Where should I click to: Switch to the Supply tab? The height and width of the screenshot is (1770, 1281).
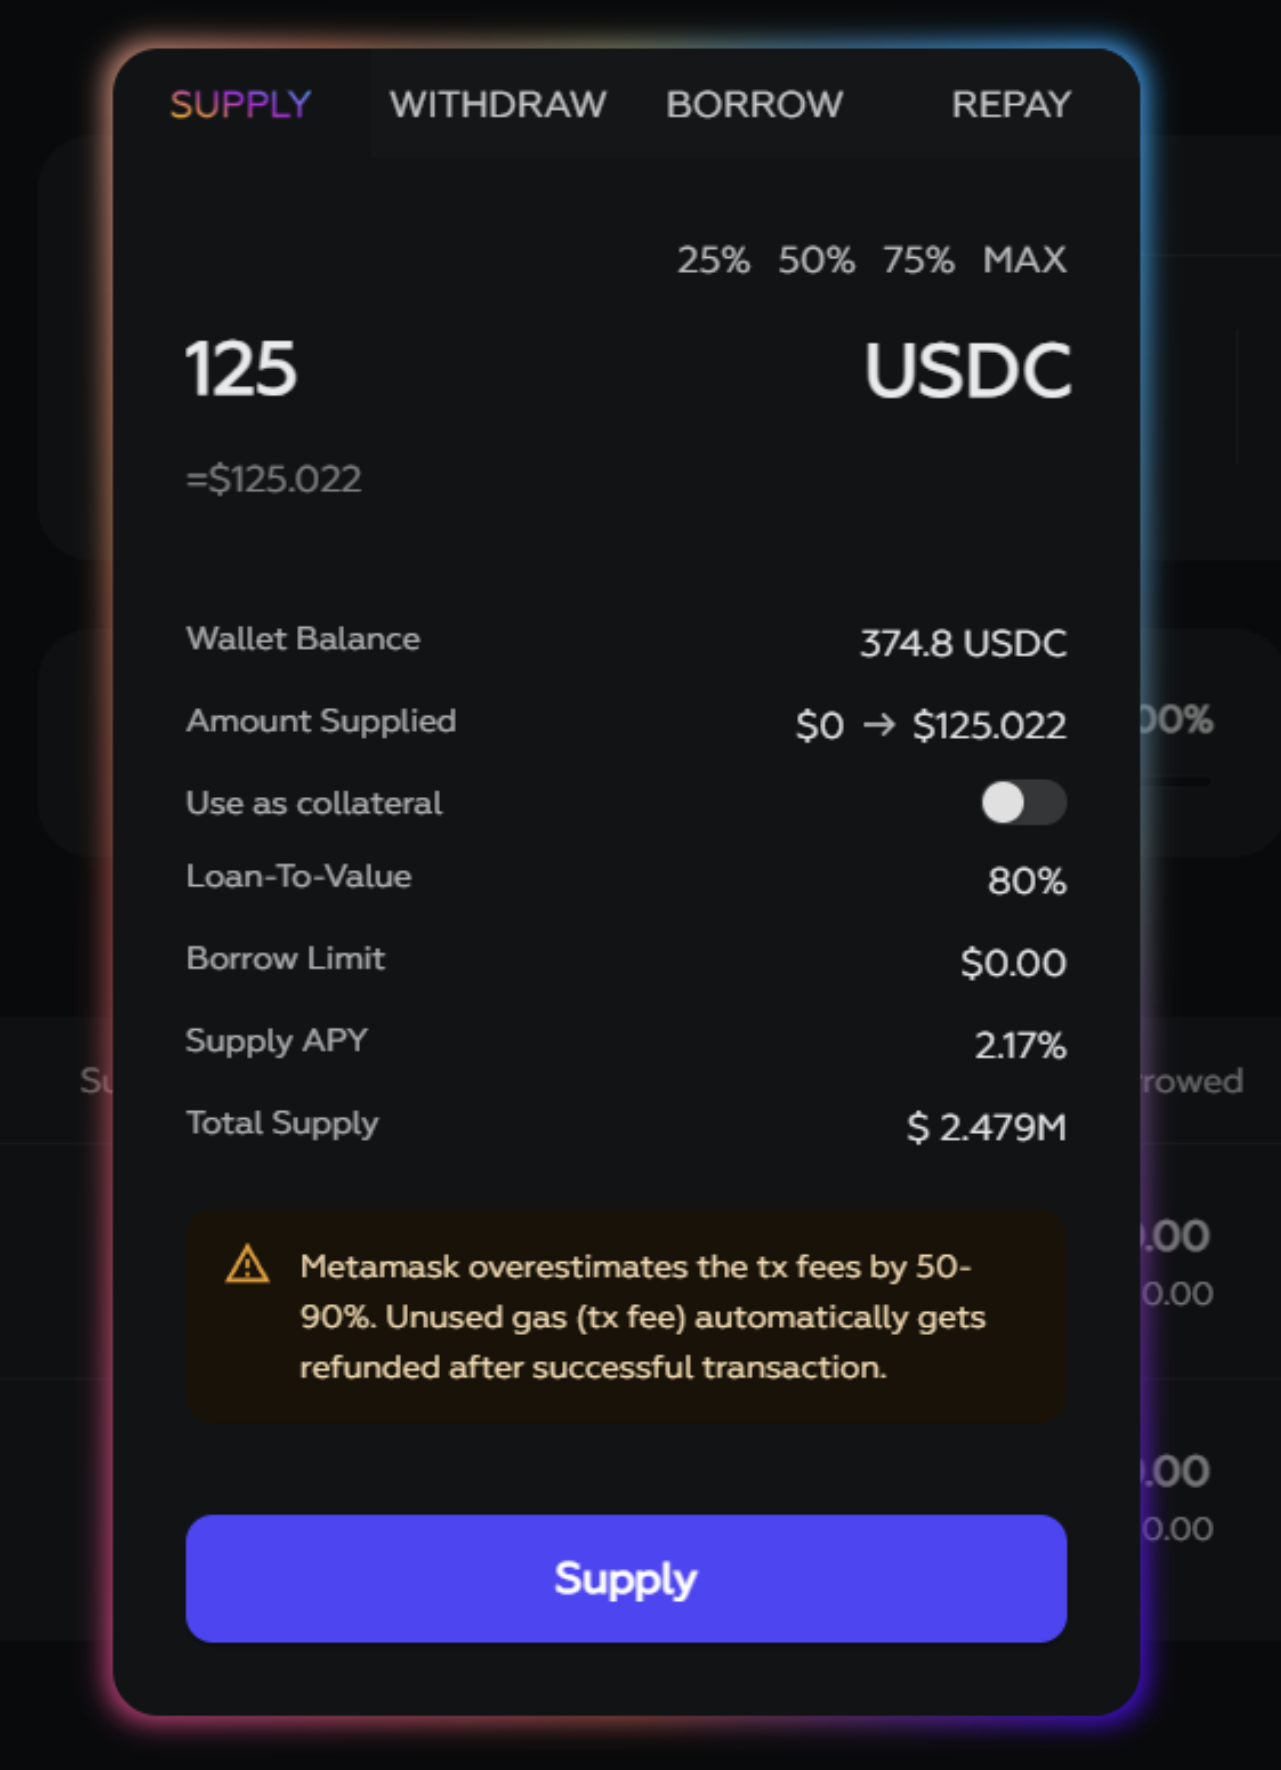click(240, 104)
